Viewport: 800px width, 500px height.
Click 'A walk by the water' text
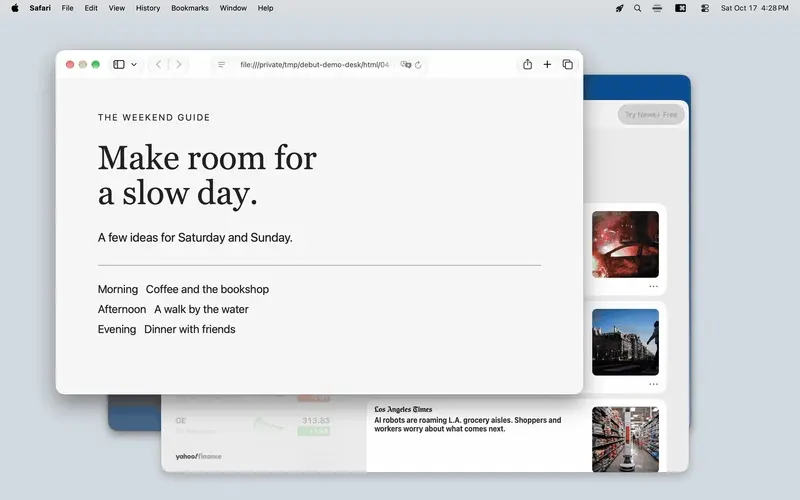click(x=201, y=309)
